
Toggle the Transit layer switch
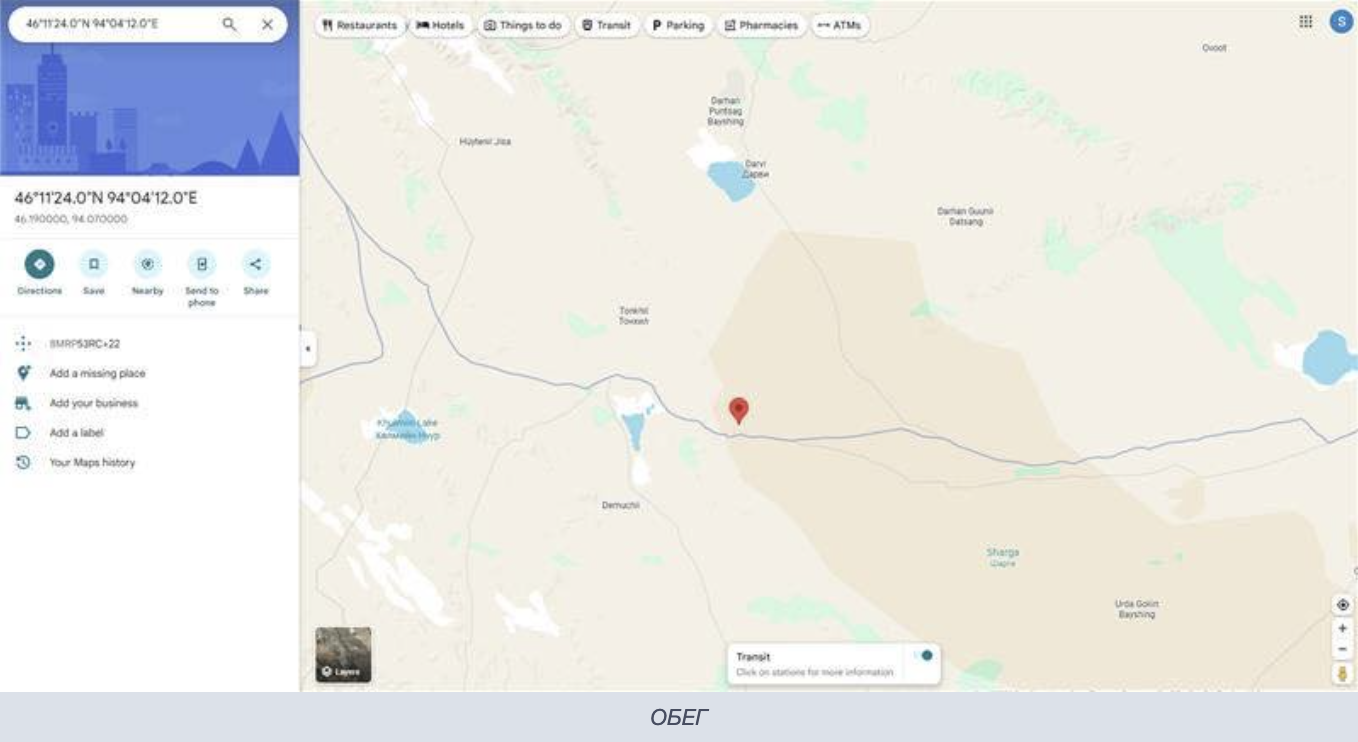924,656
